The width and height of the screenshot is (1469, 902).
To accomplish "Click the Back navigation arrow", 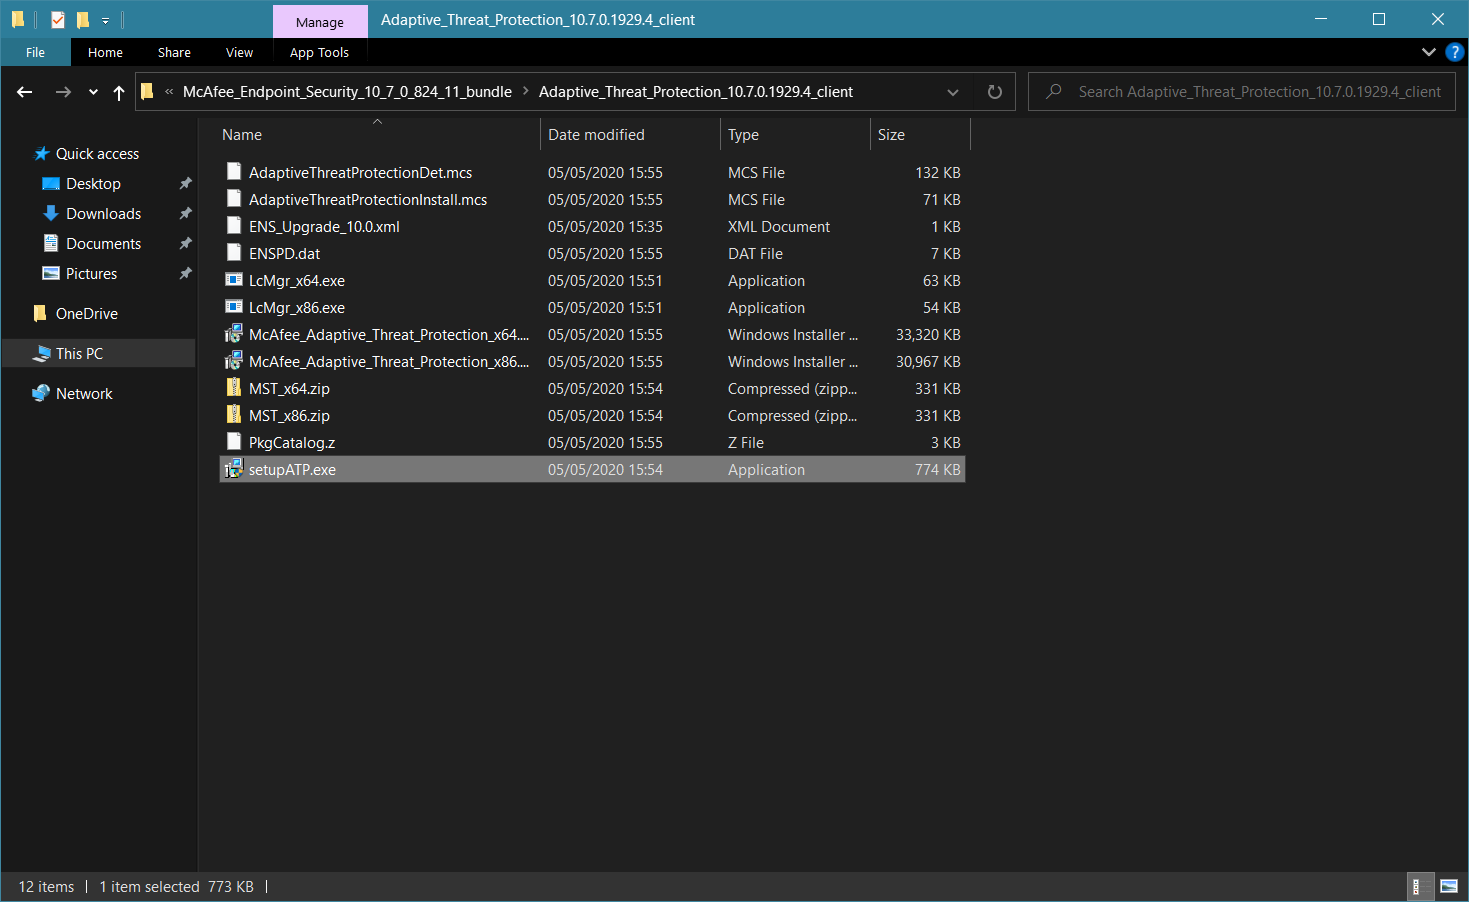I will [x=25, y=92].
